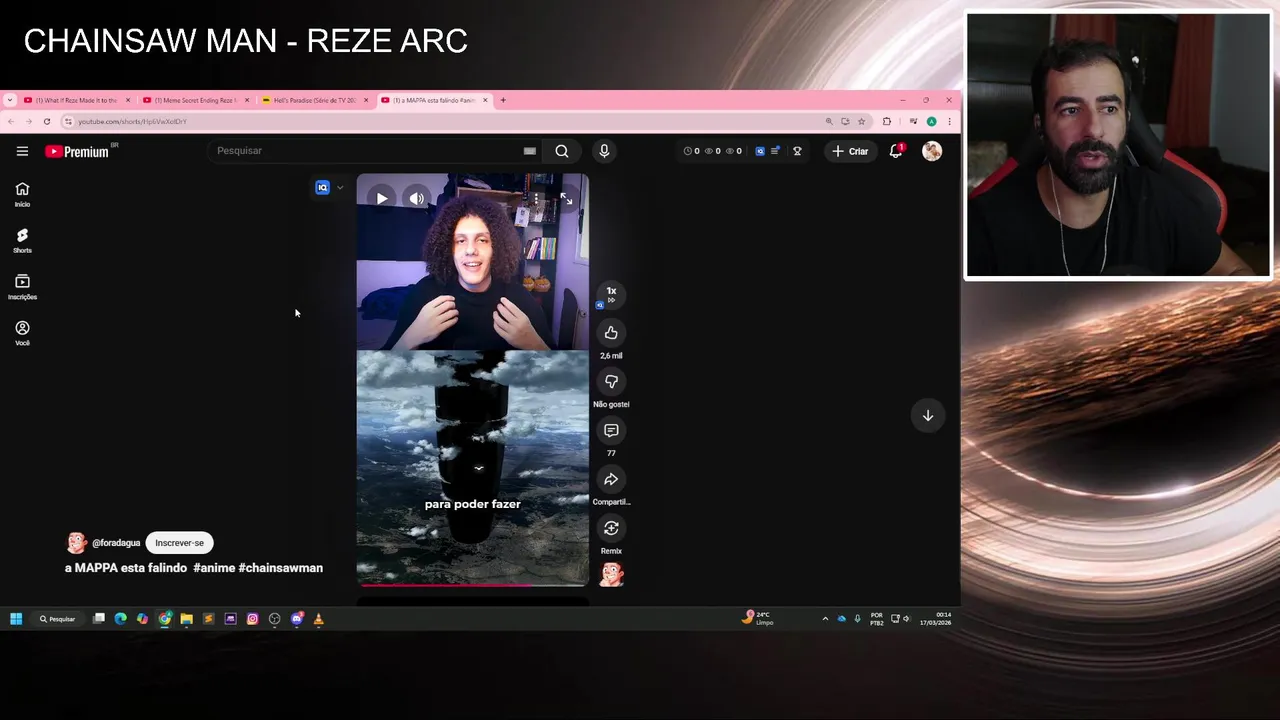Open the YouTube hamburger guide menu
The width and height of the screenshot is (1280, 720).
[x=22, y=151]
